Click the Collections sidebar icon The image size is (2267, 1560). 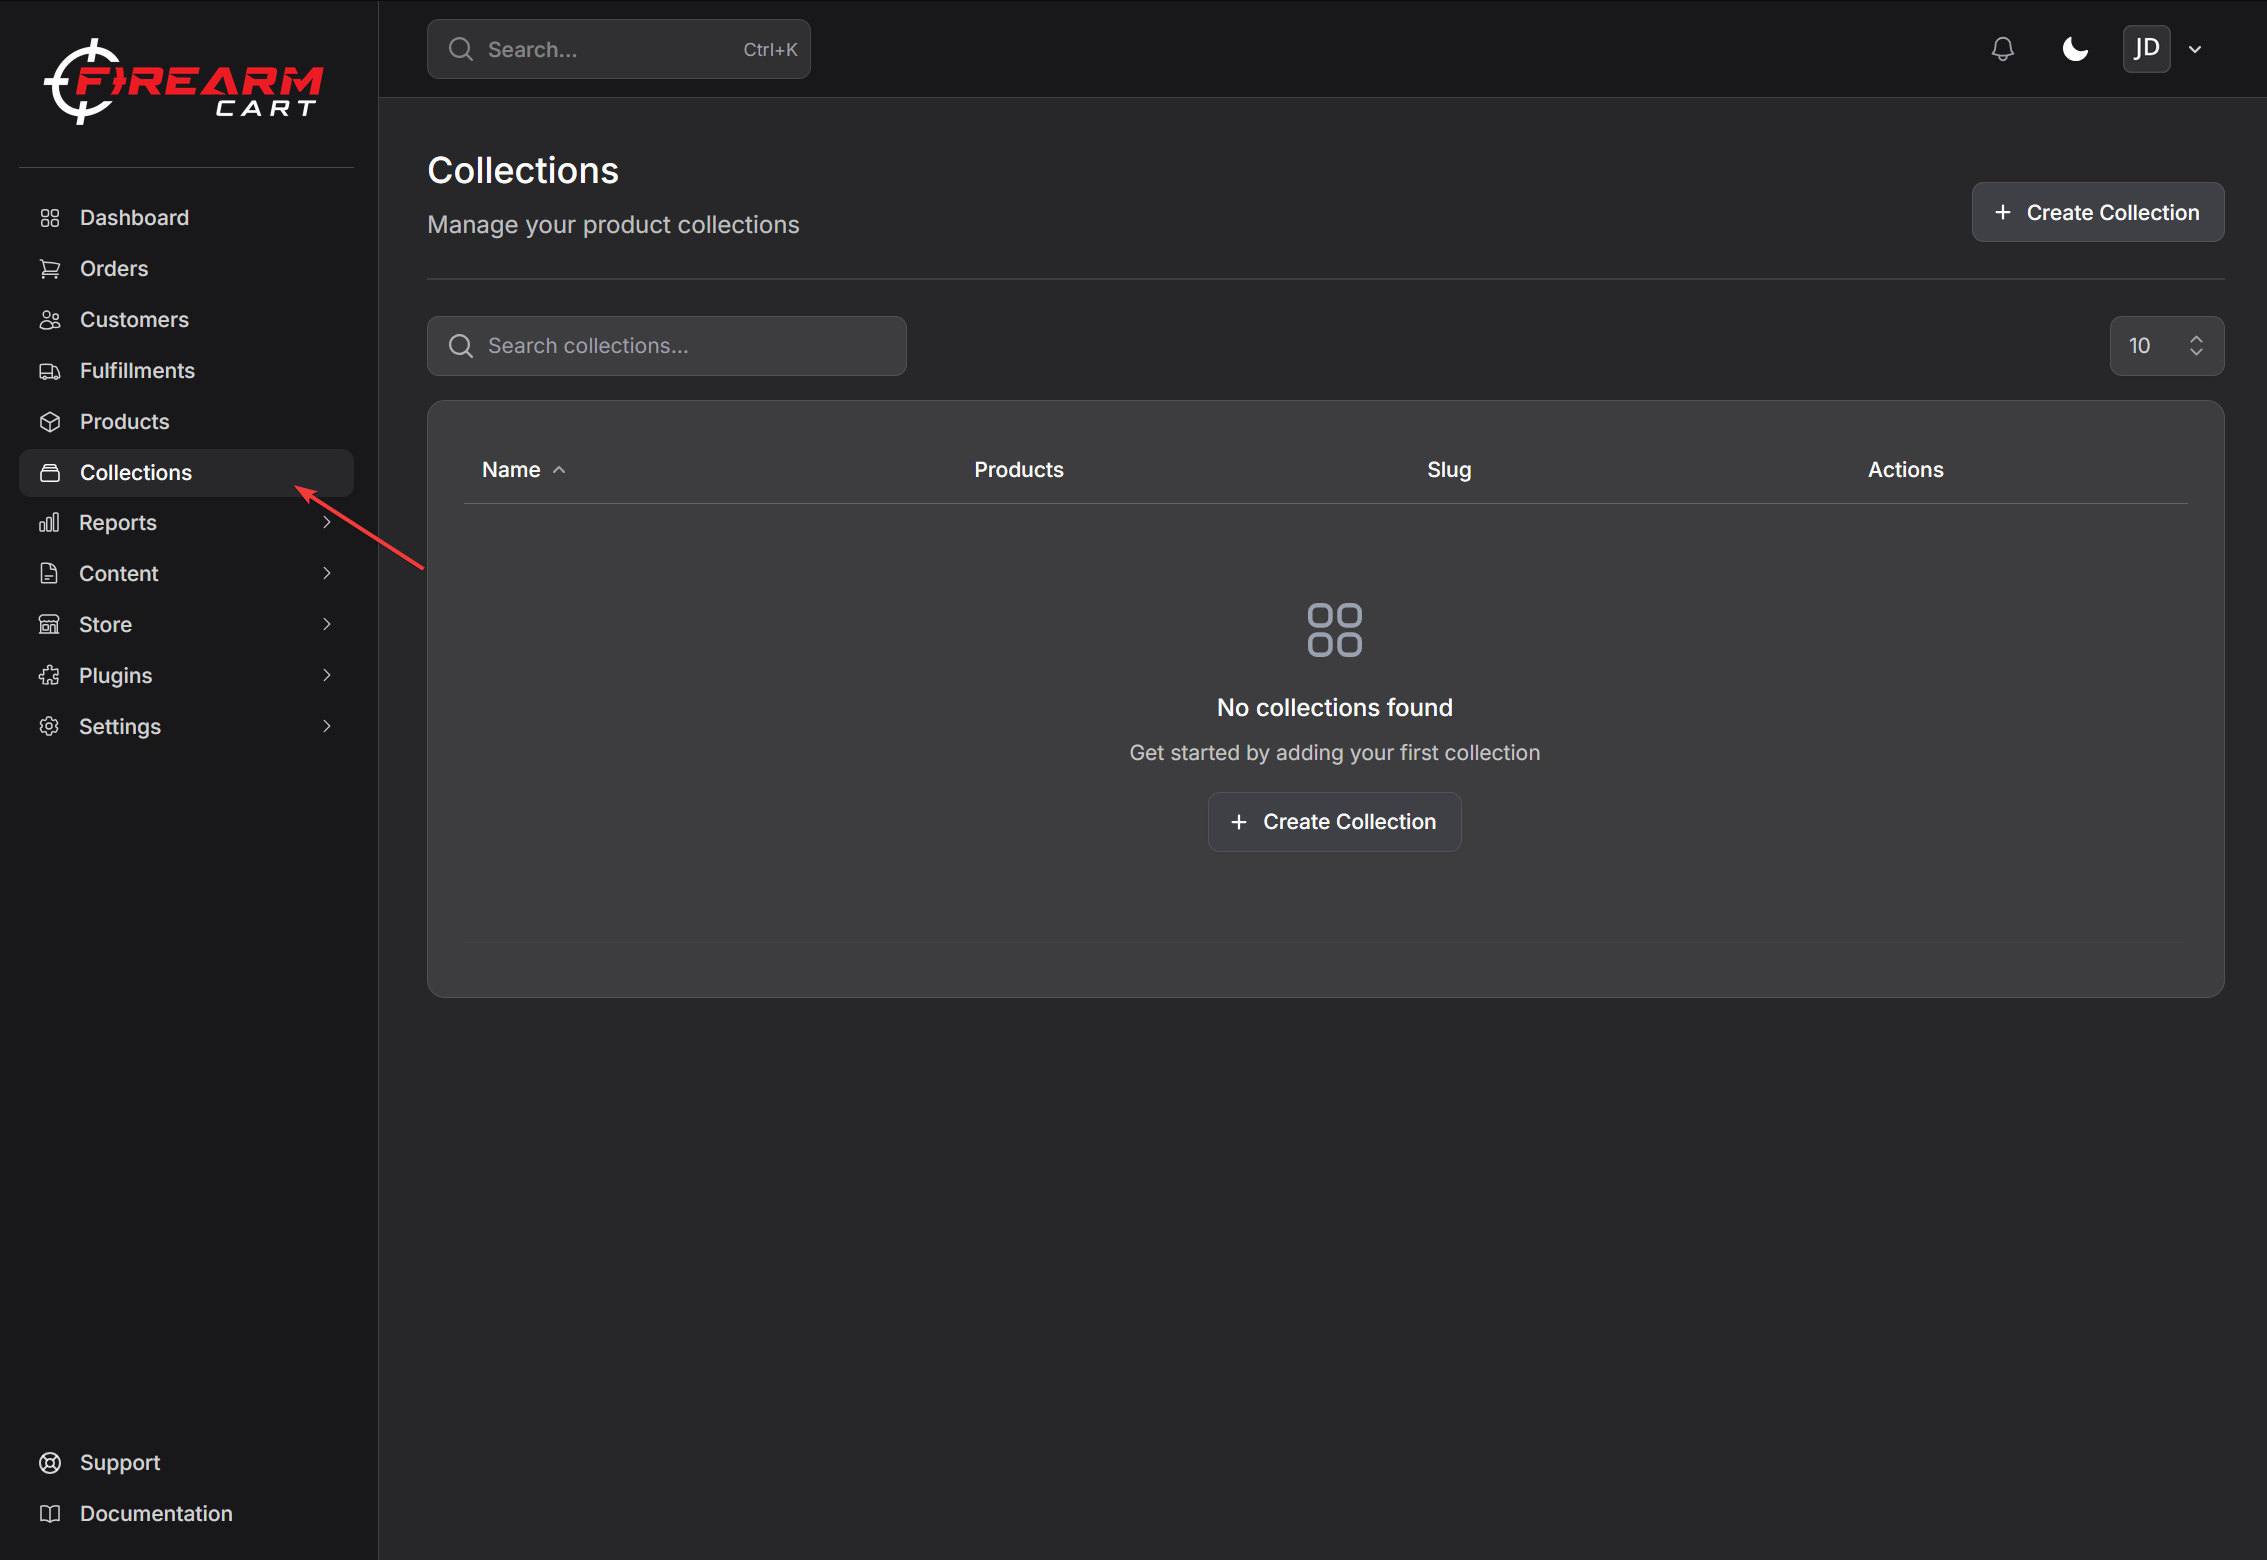point(50,473)
